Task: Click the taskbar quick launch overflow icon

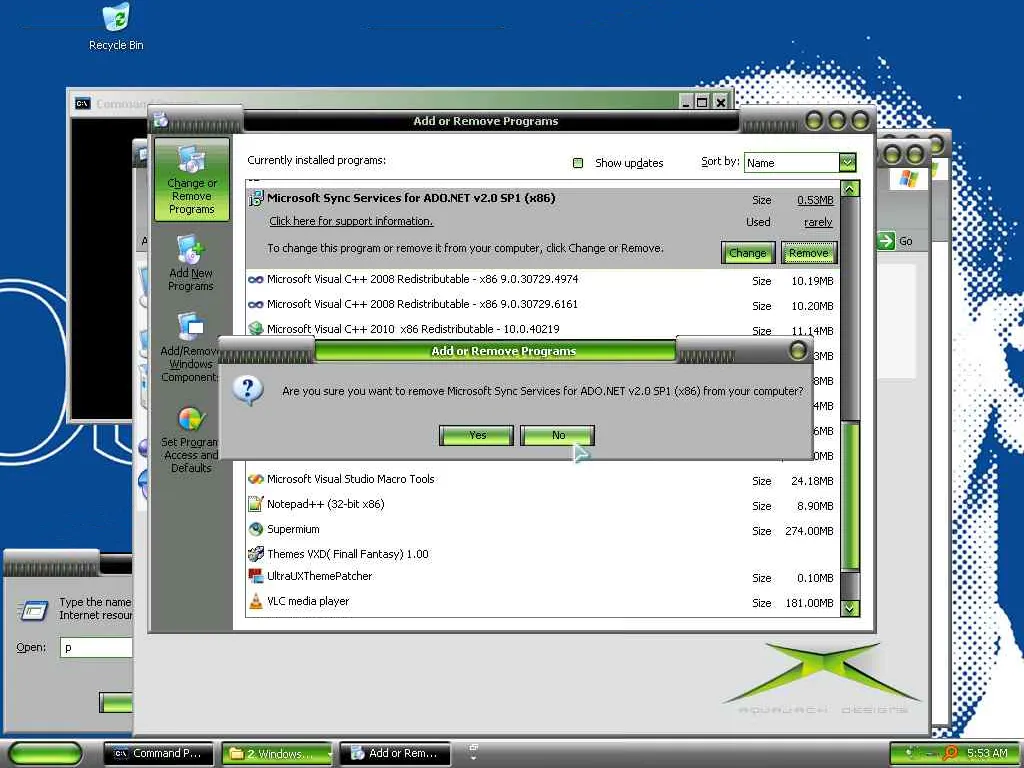Action: click(x=473, y=752)
